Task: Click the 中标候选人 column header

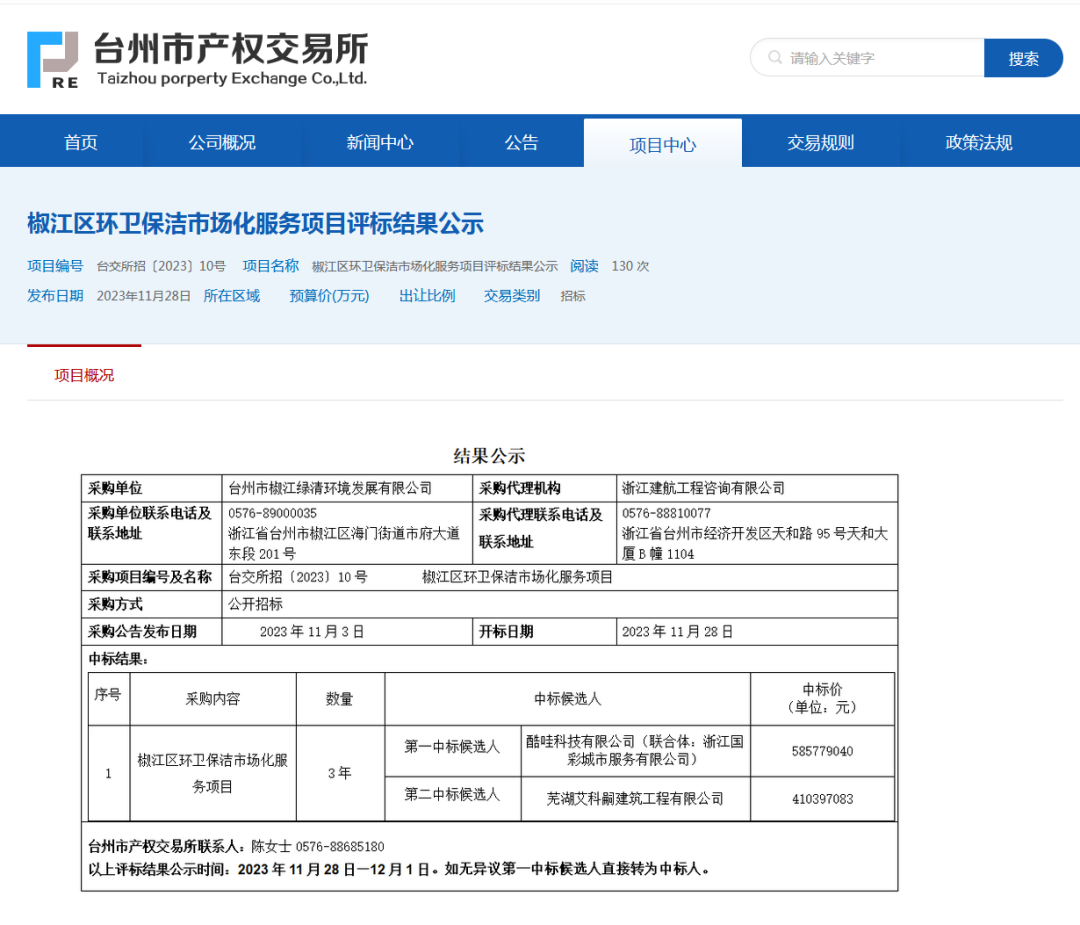Action: [x=568, y=699]
